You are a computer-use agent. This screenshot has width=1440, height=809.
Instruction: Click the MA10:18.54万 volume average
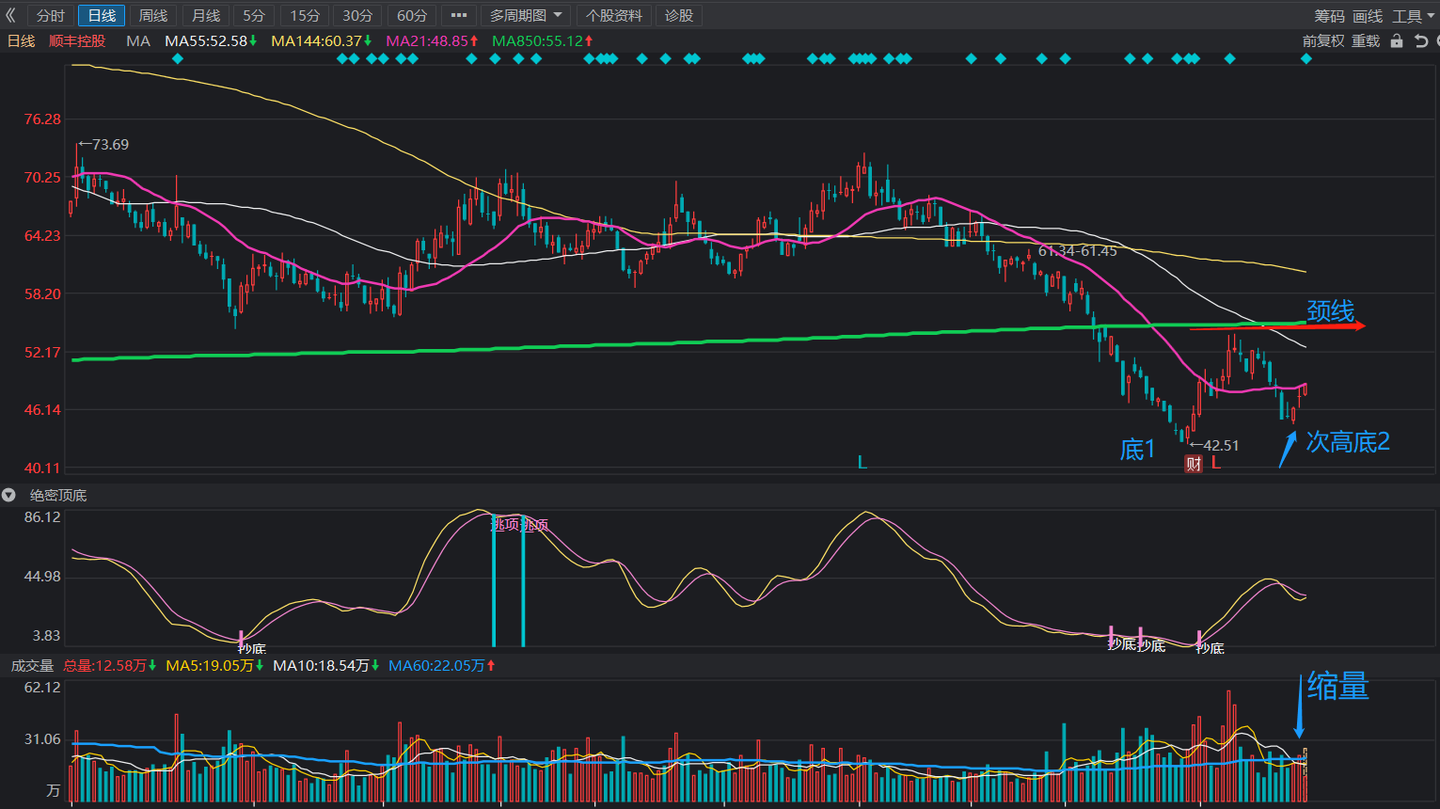[326, 665]
